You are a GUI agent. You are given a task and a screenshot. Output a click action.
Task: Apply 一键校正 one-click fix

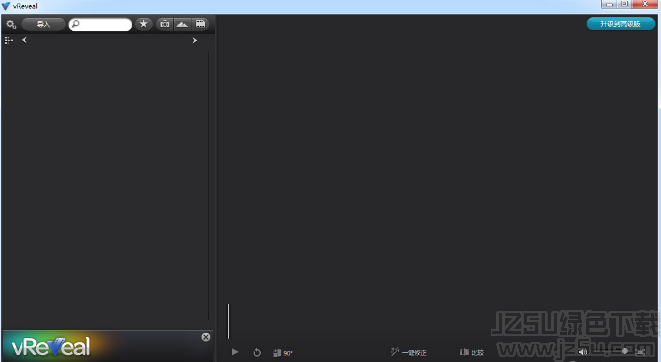pos(408,352)
